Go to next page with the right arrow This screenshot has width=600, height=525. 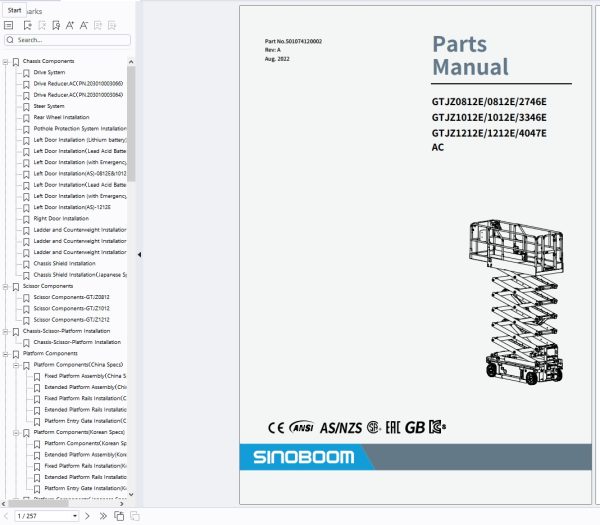87,516
